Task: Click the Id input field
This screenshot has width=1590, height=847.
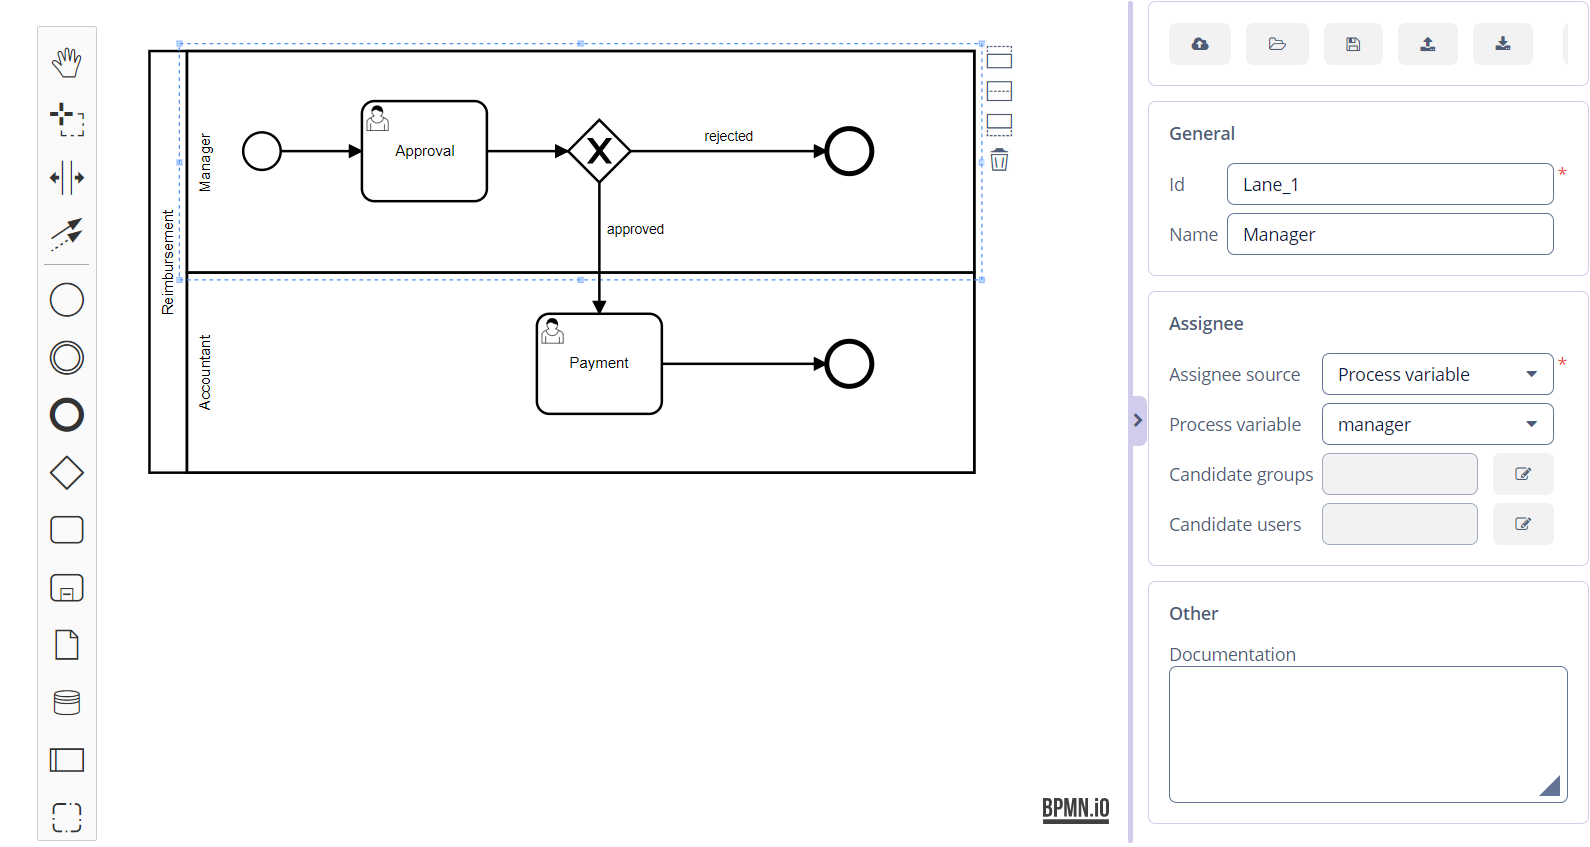Action: click(x=1390, y=184)
